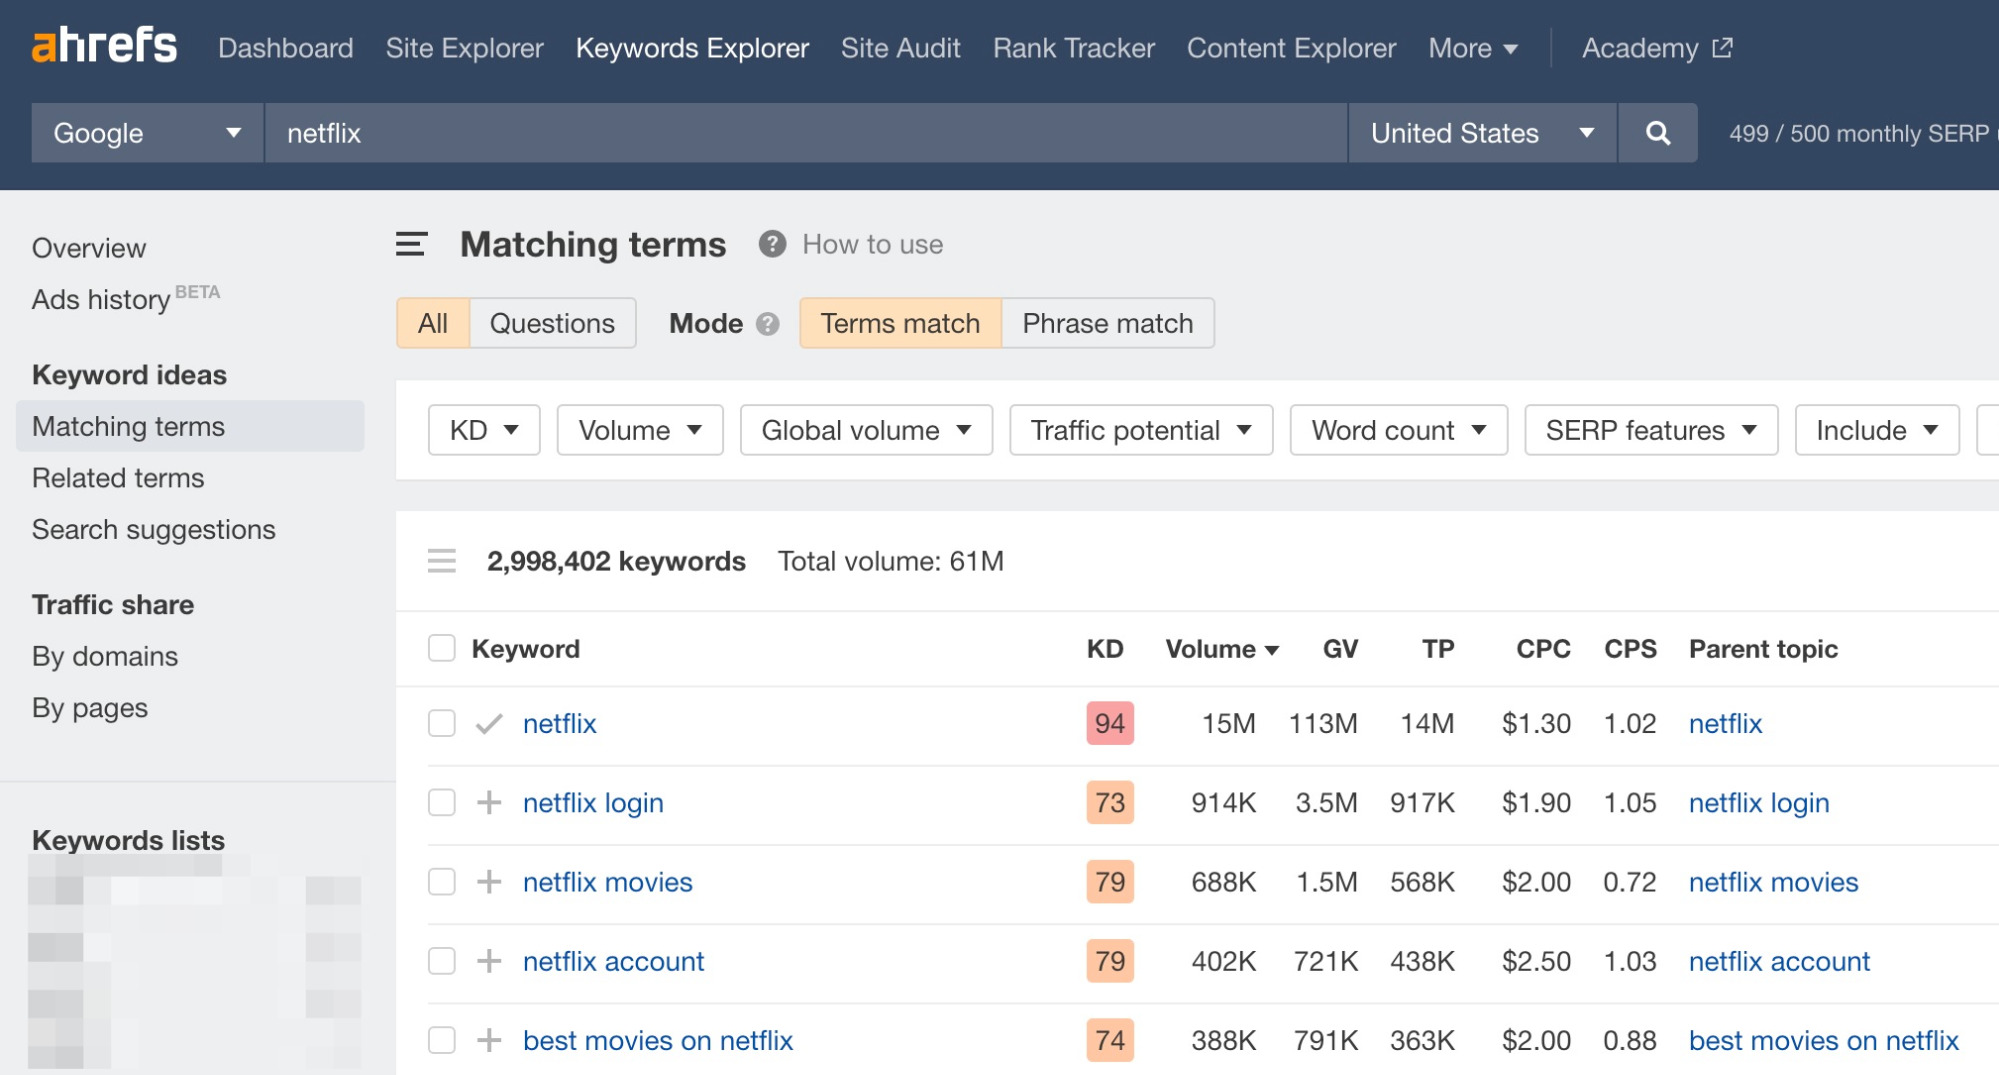Check the netflix movies row checkbox
1999x1075 pixels.
pos(441,881)
